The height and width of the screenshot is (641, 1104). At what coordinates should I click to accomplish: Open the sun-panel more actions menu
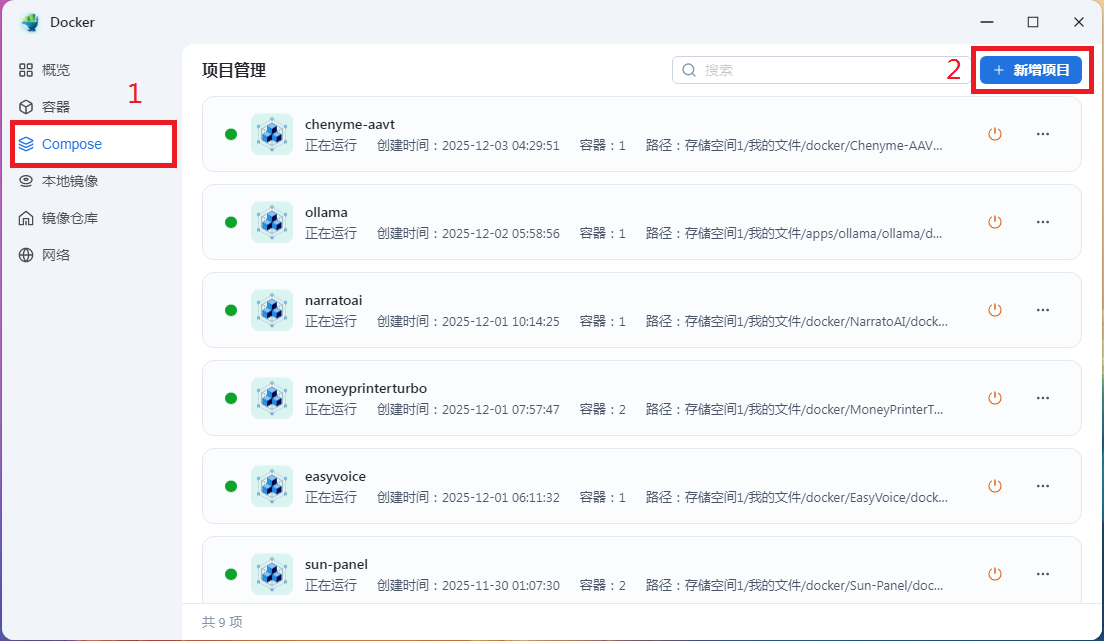tap(1043, 574)
